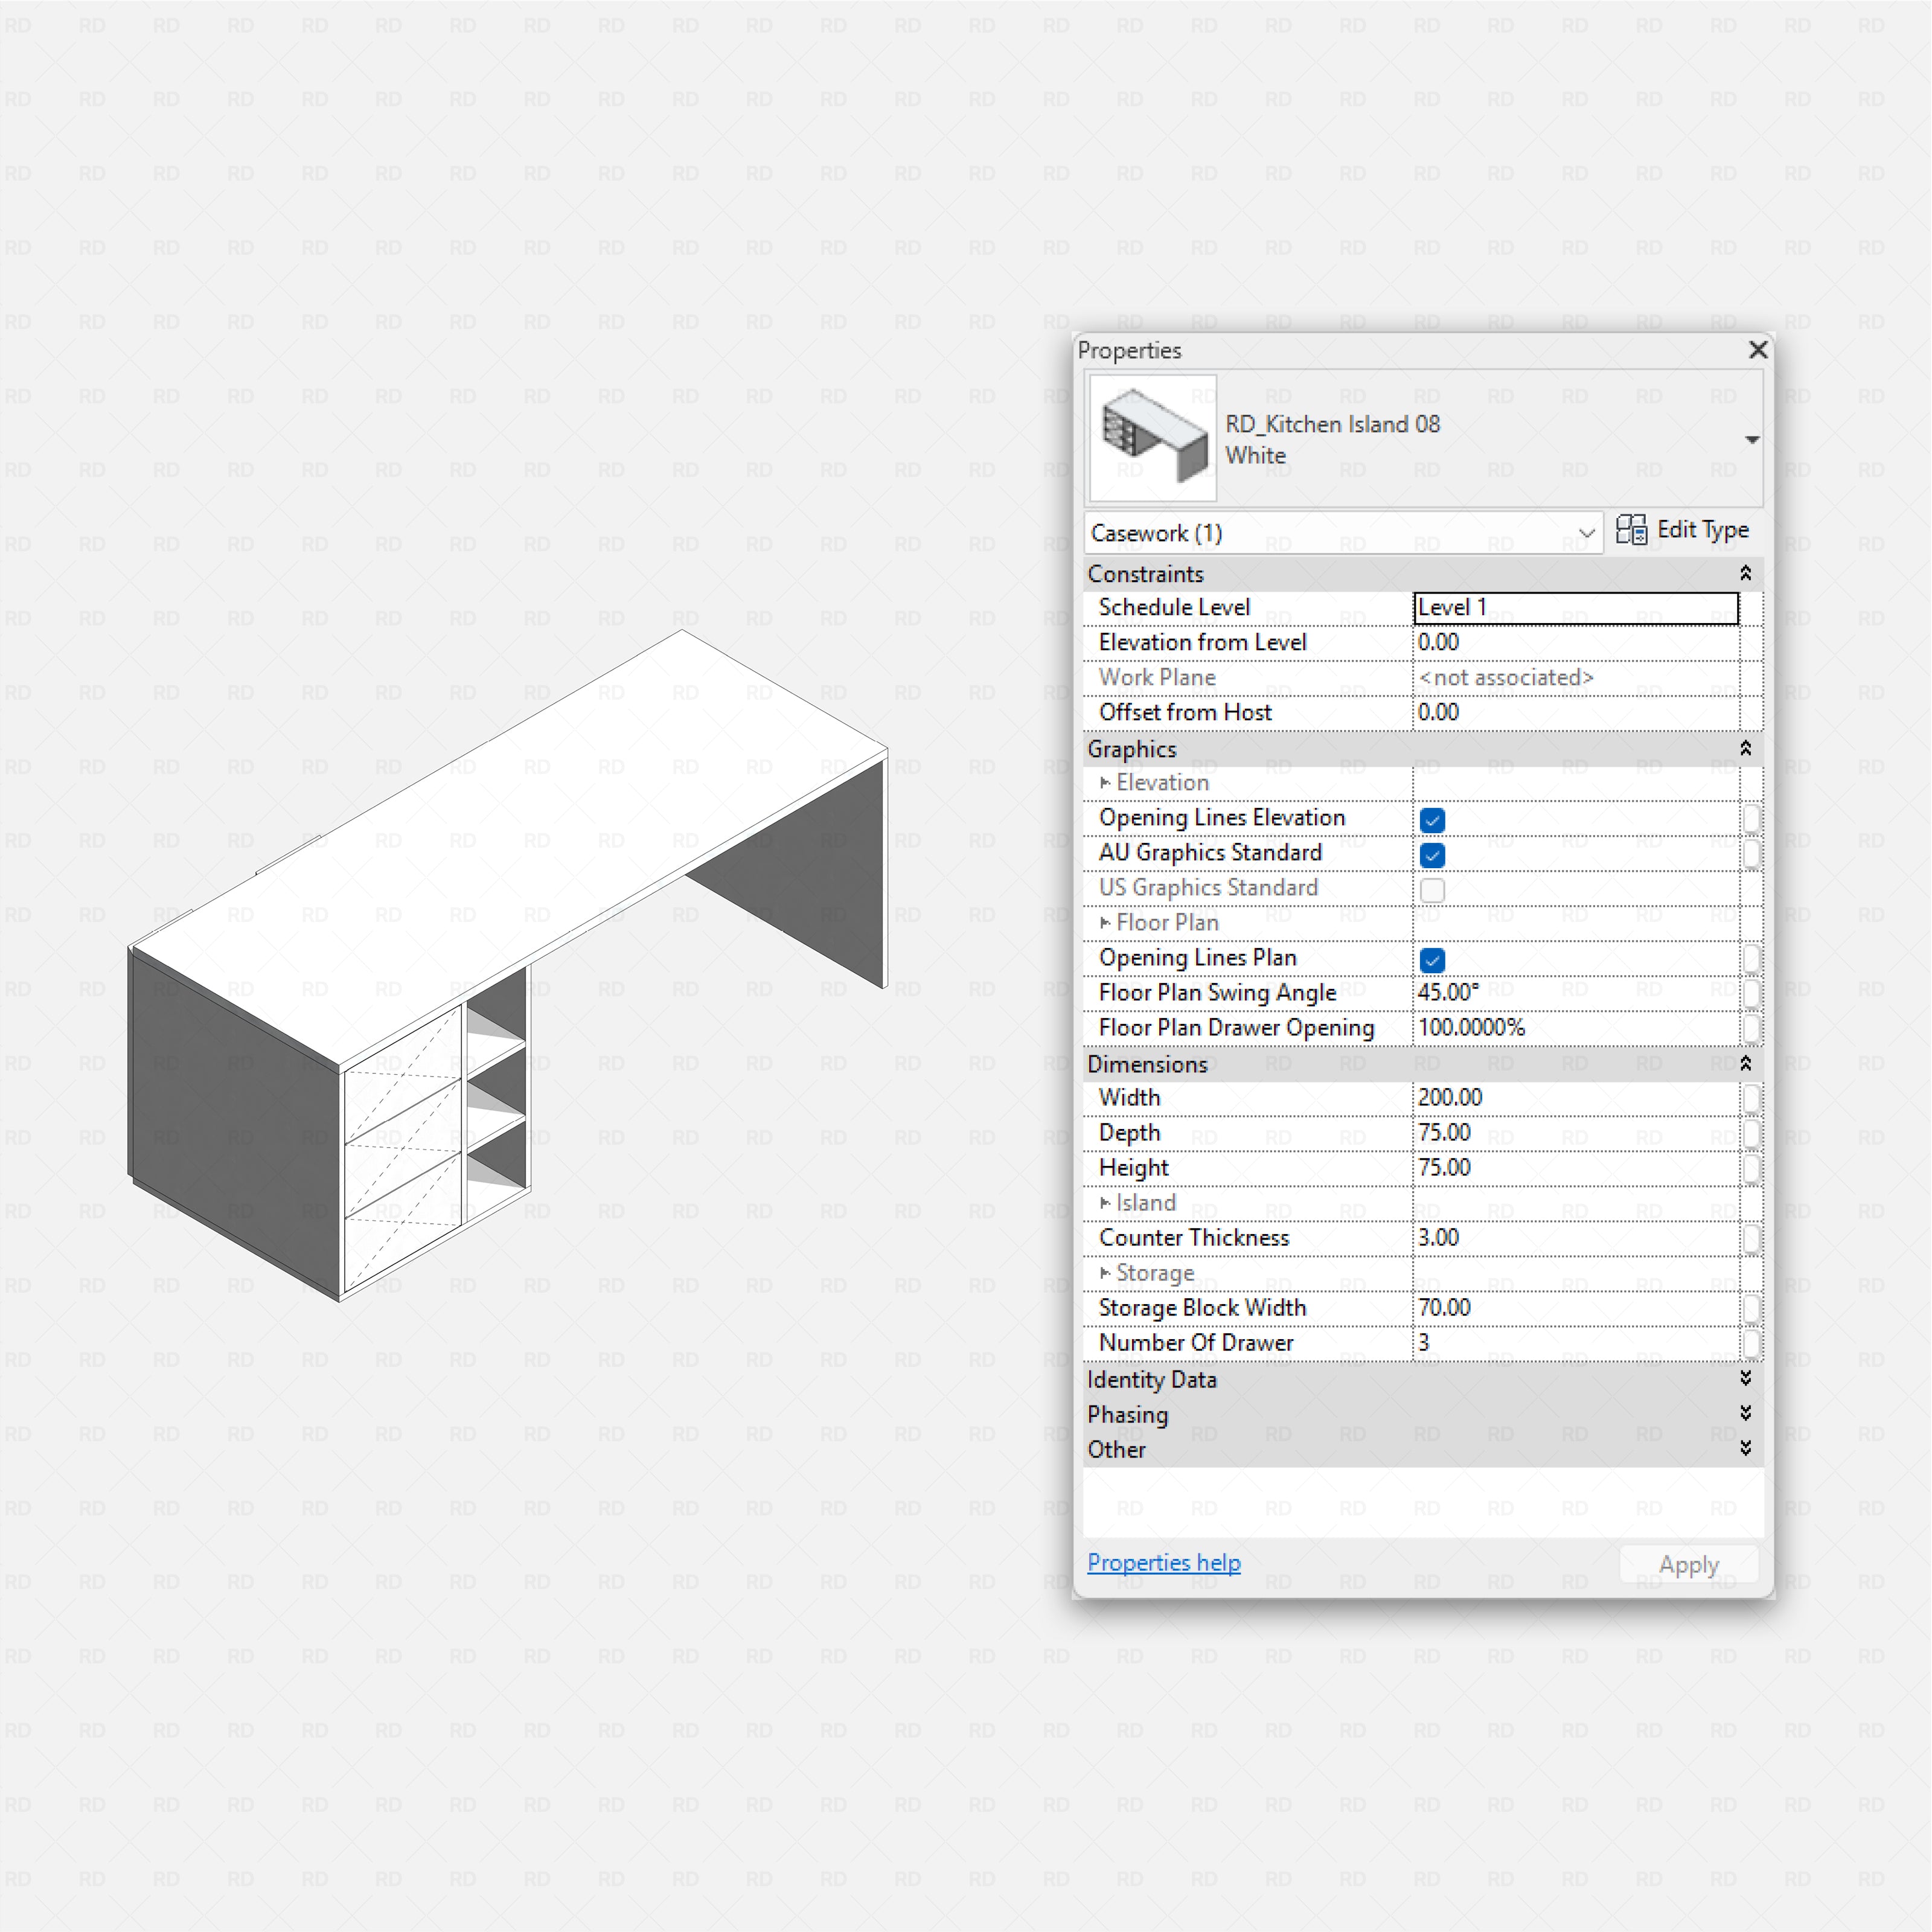1932x1932 pixels.
Task: Collapse the Constraints section
Action: [1745, 573]
